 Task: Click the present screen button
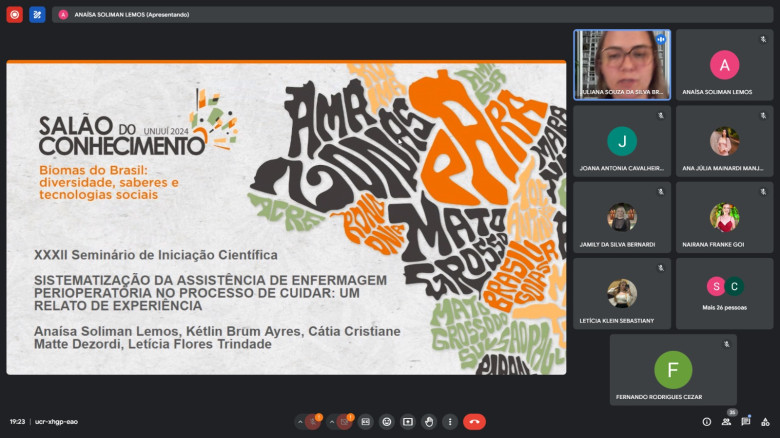click(408, 422)
